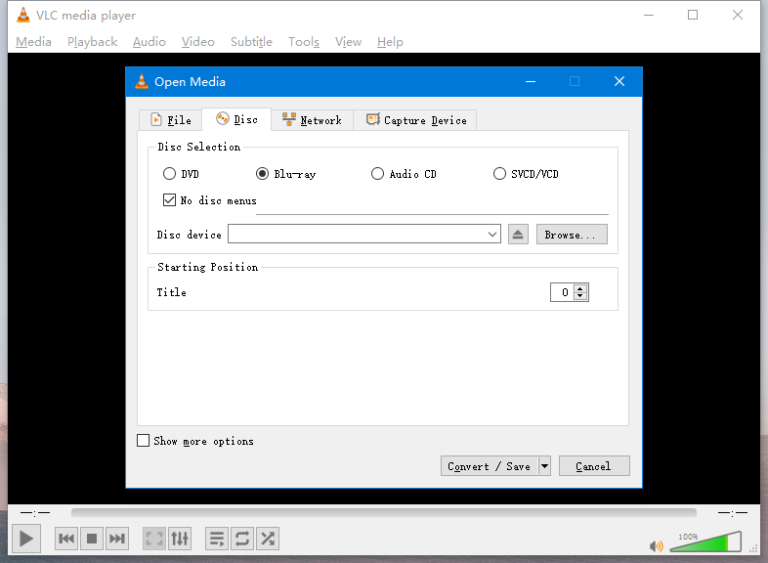Viewport: 768px width, 563px height.
Task: Click the Browse... button
Action: coord(572,234)
